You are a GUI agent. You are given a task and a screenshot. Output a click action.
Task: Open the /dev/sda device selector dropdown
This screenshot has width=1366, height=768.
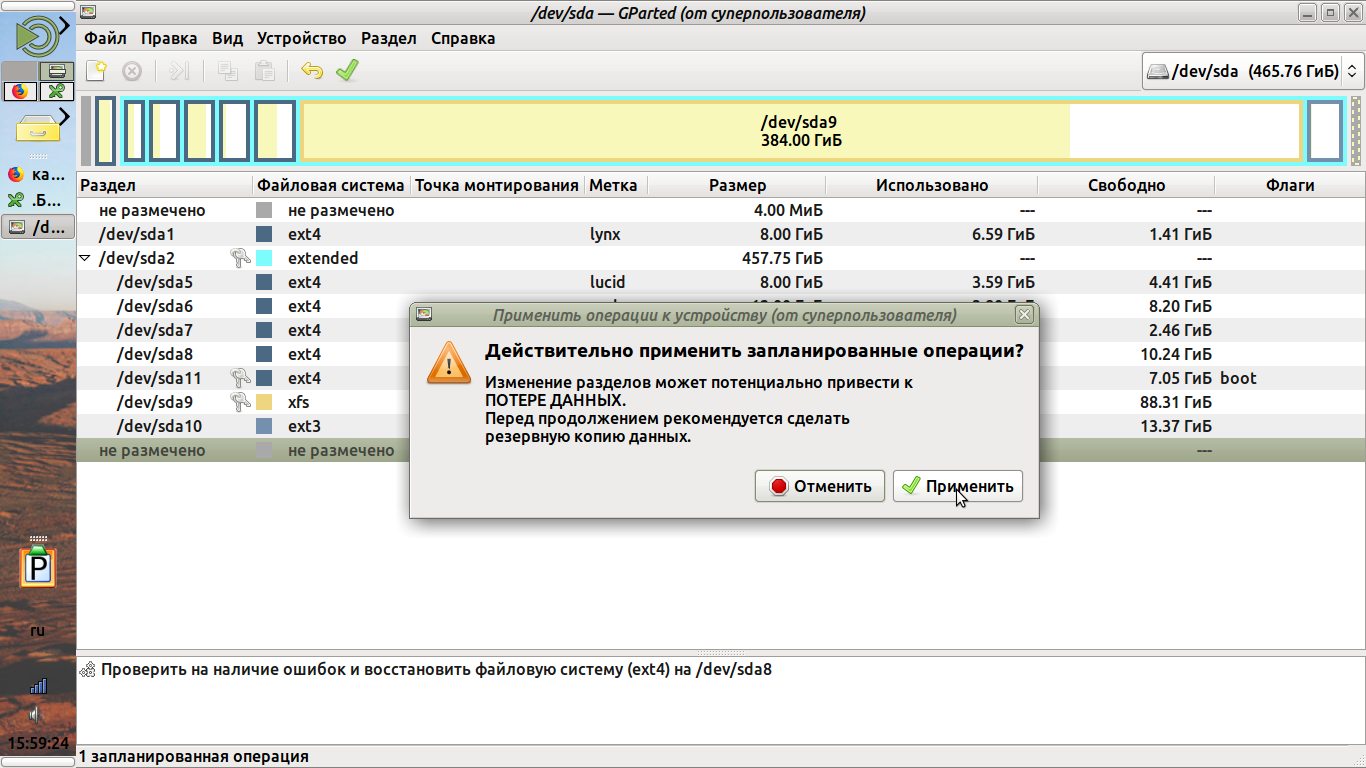click(1252, 71)
